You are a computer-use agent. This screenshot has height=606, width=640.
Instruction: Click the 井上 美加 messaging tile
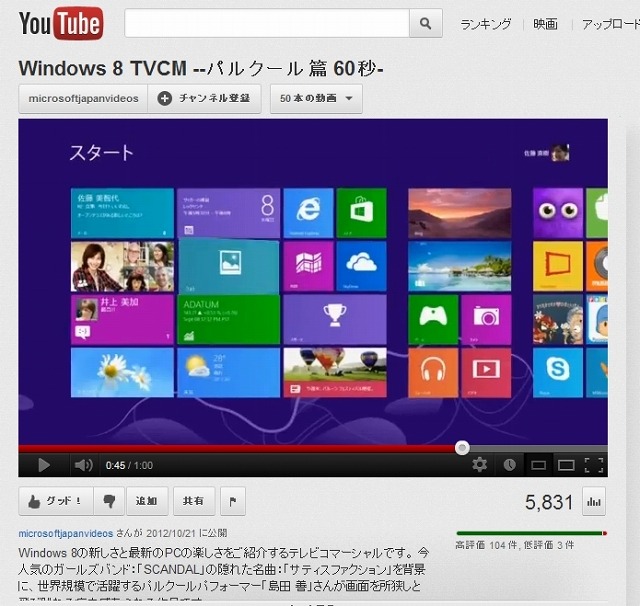(x=122, y=320)
